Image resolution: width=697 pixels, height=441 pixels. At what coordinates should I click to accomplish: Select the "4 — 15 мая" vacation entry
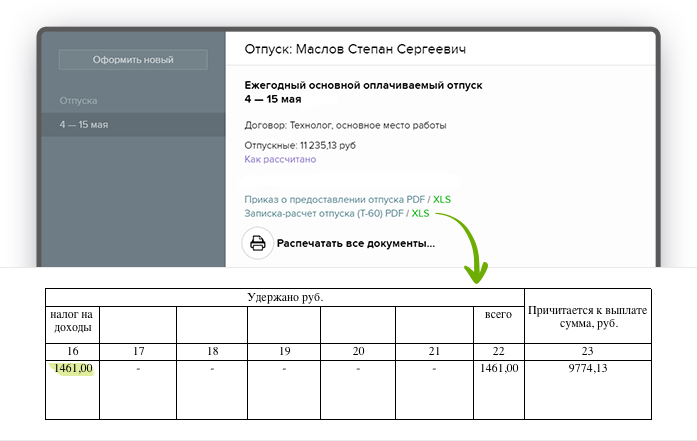(x=84, y=125)
